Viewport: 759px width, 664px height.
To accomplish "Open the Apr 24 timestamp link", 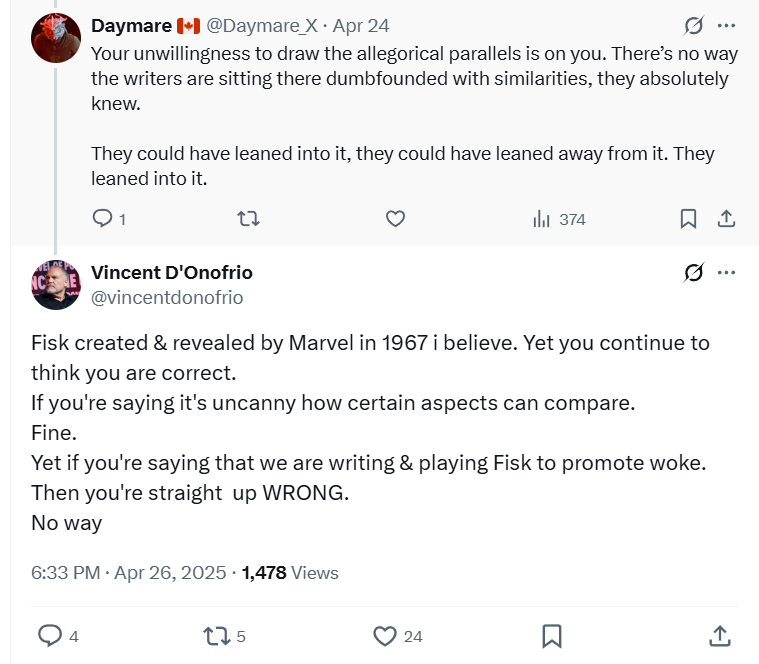I will pos(361,25).
